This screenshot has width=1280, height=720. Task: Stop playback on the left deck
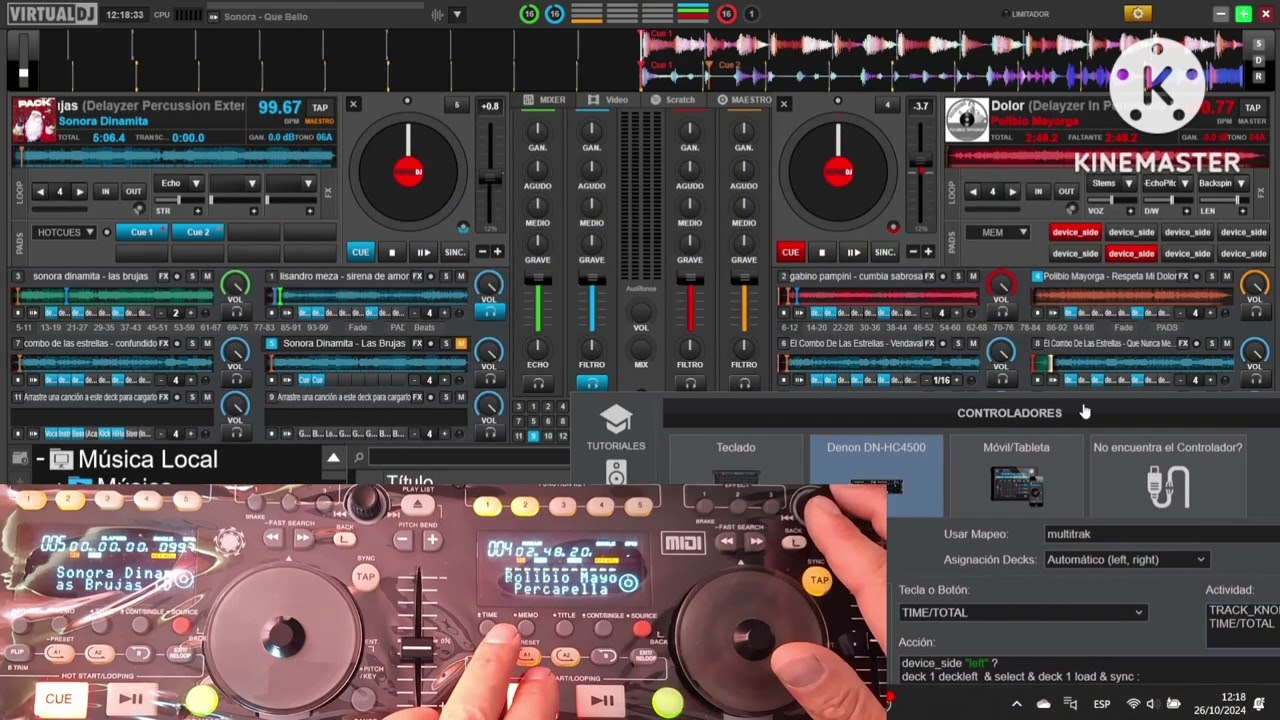[392, 252]
